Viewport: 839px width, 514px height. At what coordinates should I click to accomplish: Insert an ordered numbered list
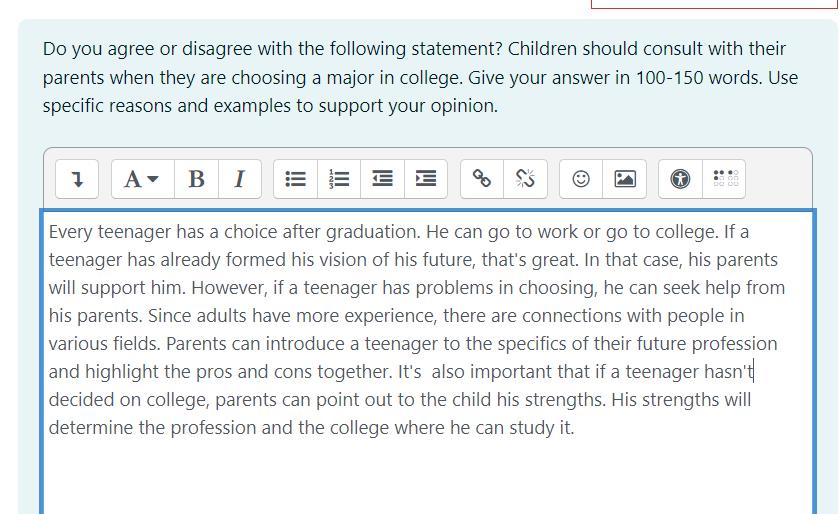339,179
